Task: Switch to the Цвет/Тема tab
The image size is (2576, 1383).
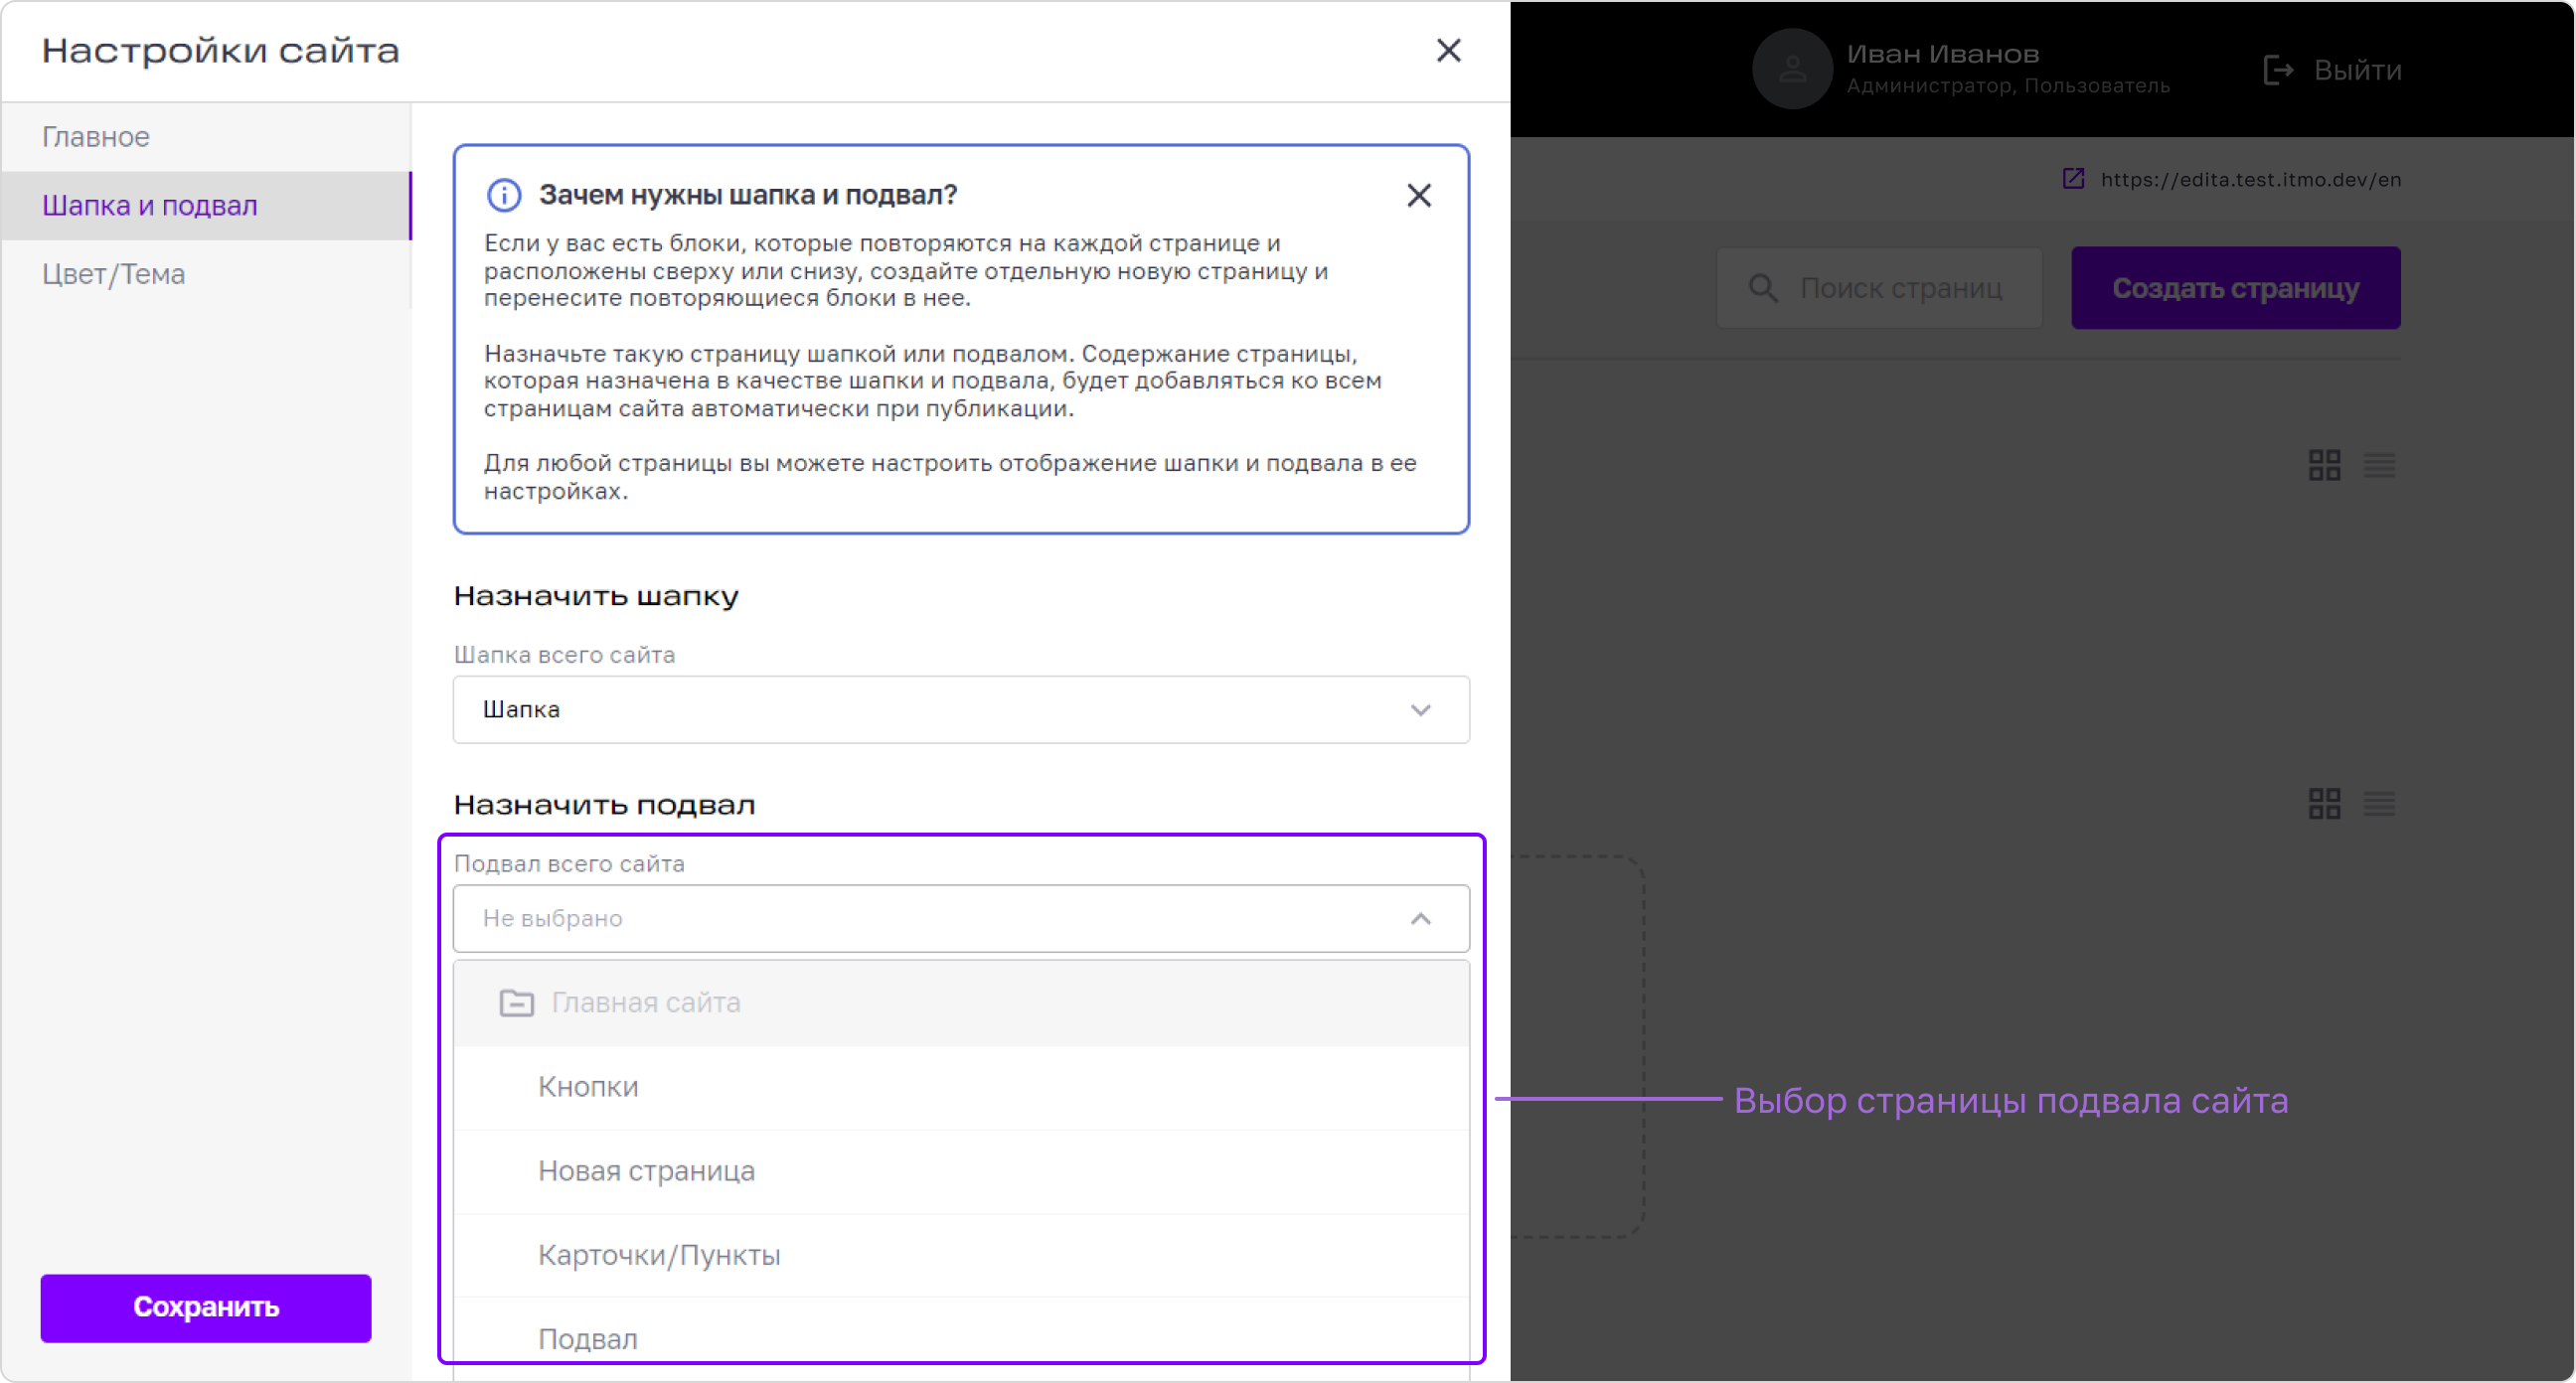Action: [x=206, y=274]
